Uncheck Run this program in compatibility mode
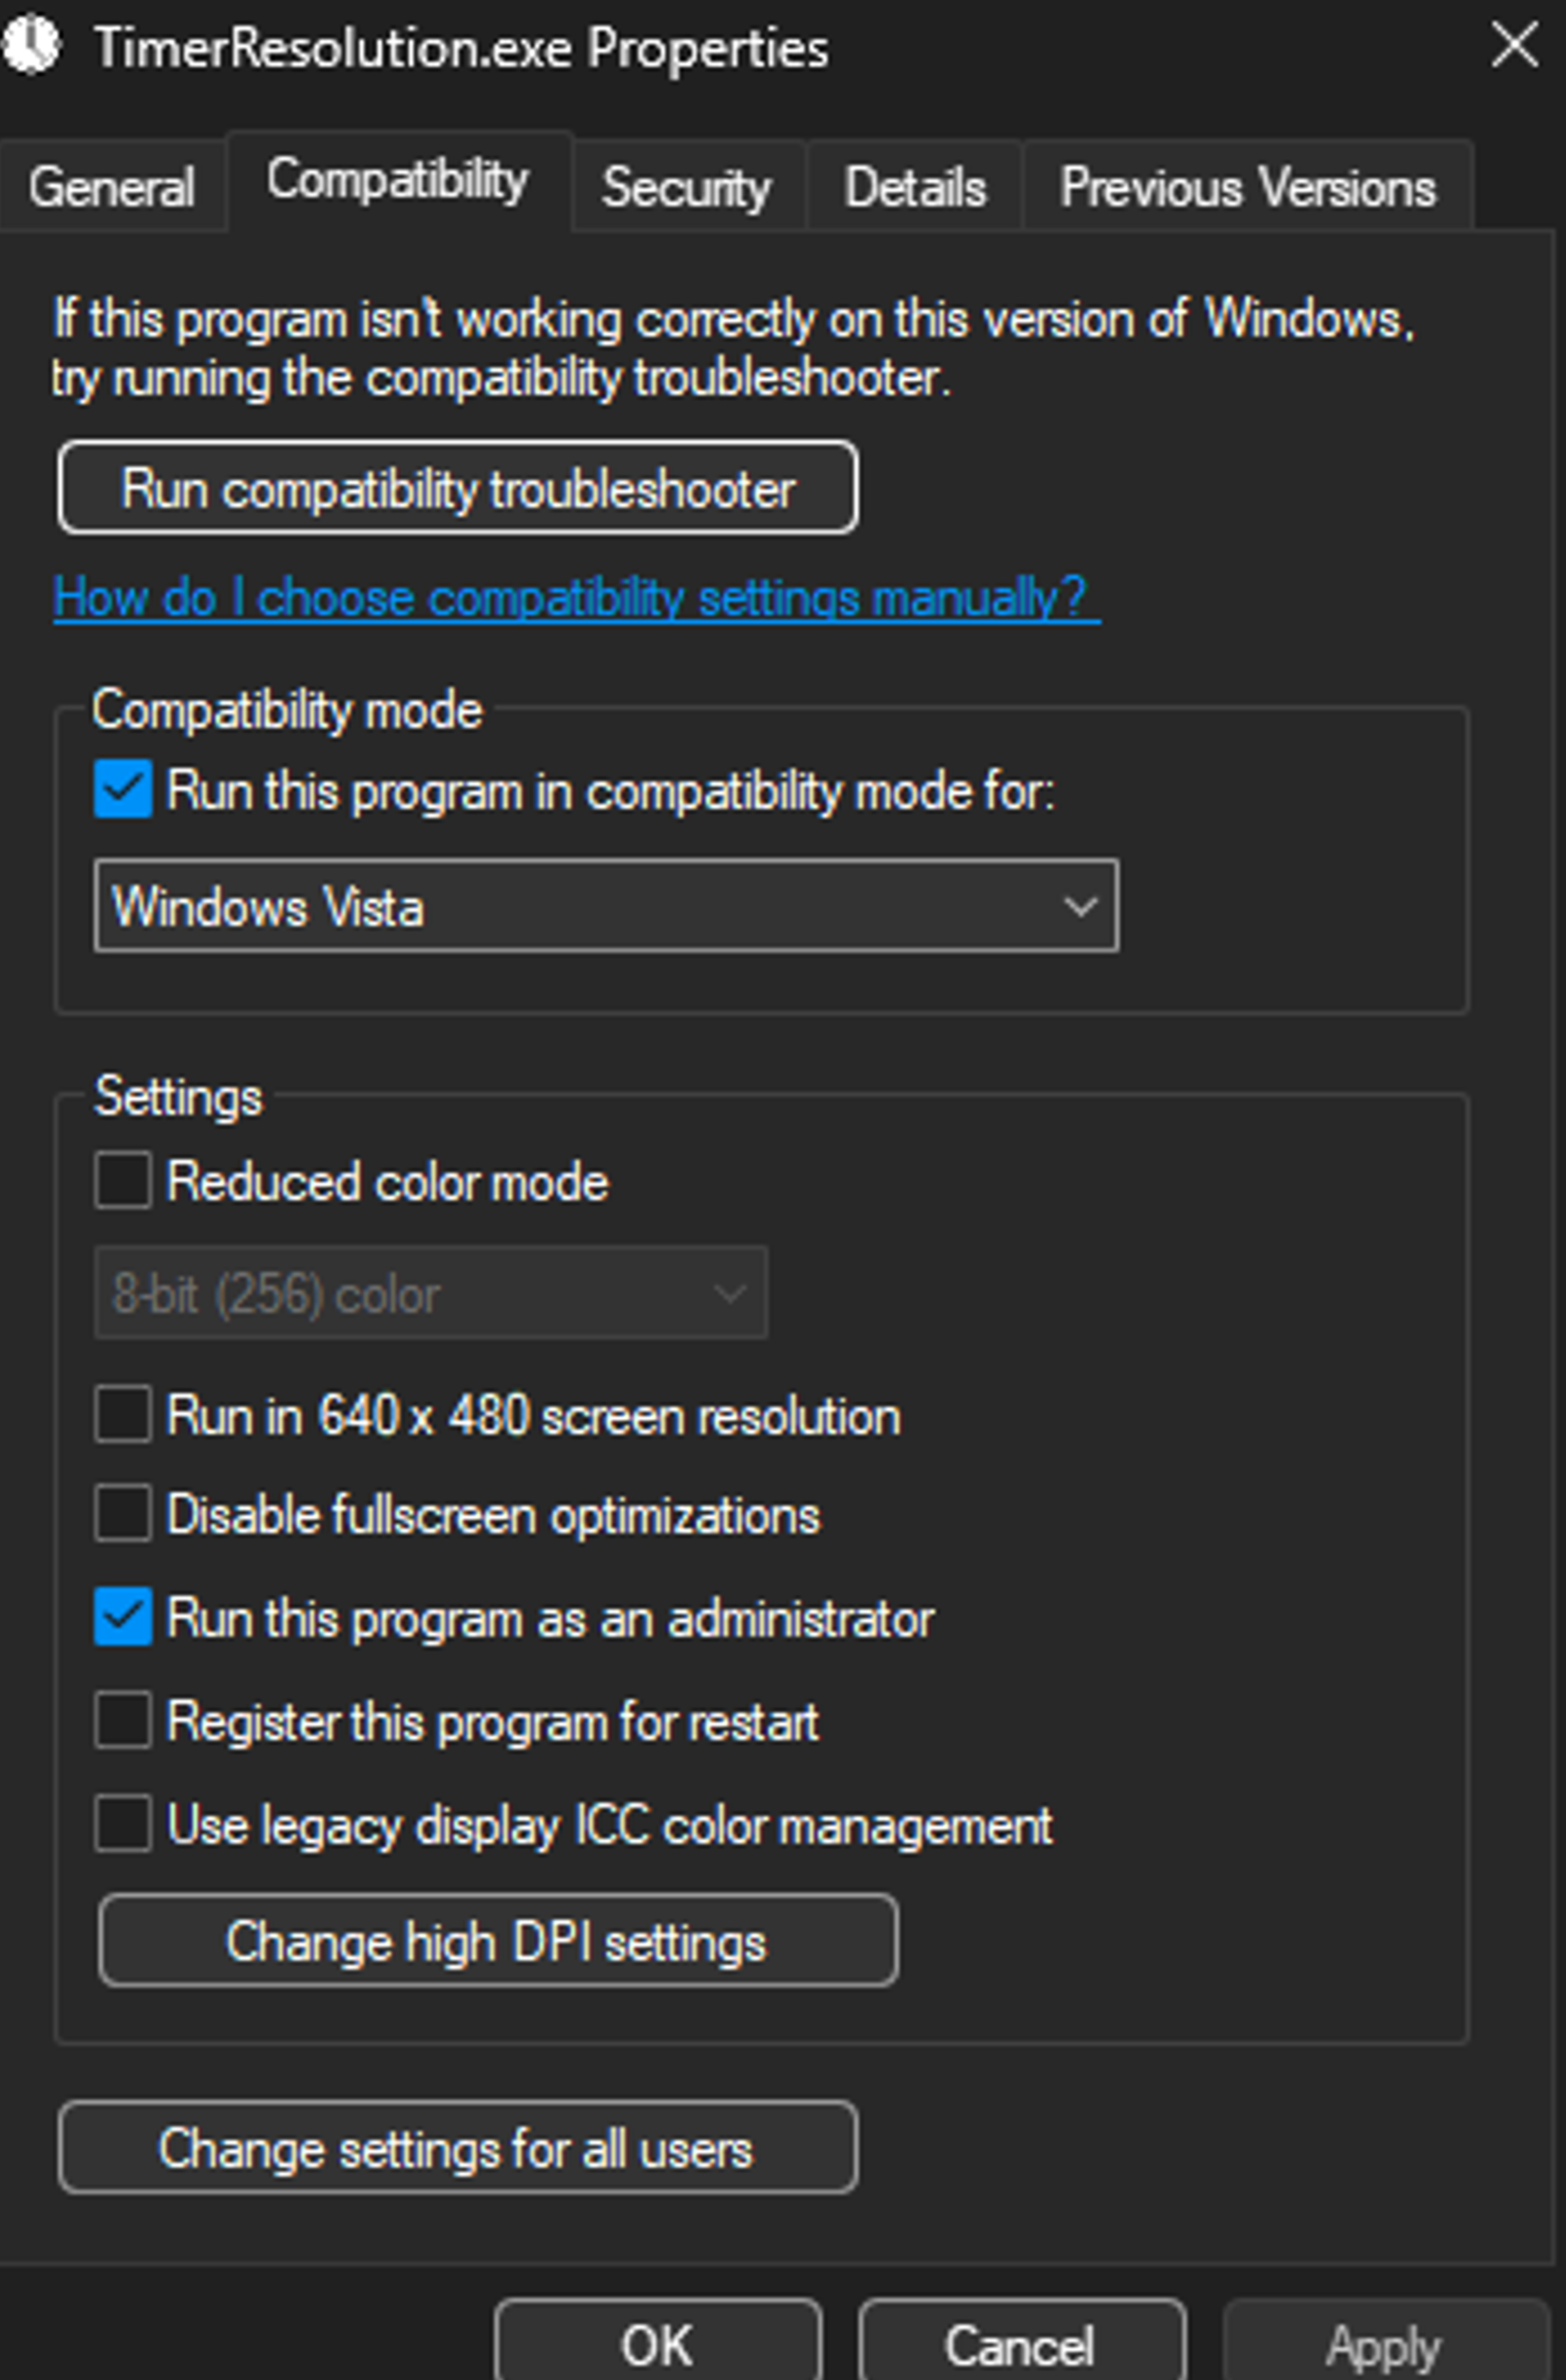Viewport: 1566px width, 2380px height. (x=123, y=790)
